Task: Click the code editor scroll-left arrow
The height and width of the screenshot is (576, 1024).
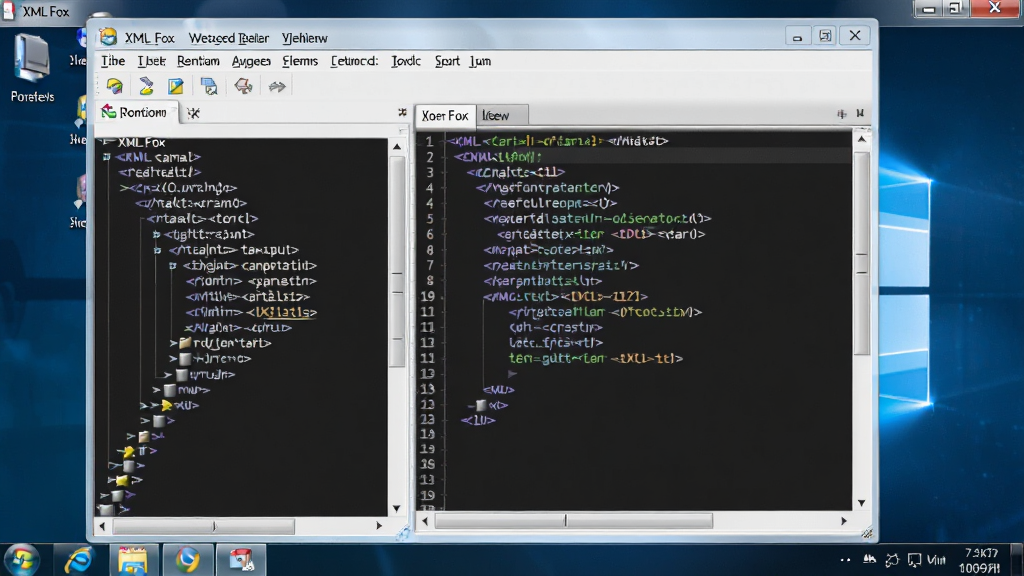Action: point(425,520)
